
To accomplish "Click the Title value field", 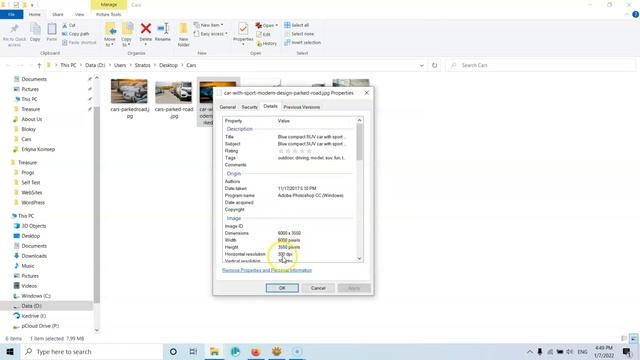I will [312, 137].
